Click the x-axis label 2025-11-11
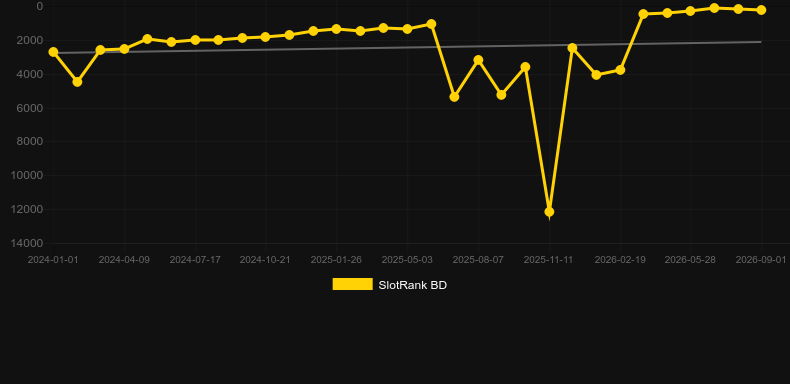Viewport: 790px width, 384px height. point(548,260)
